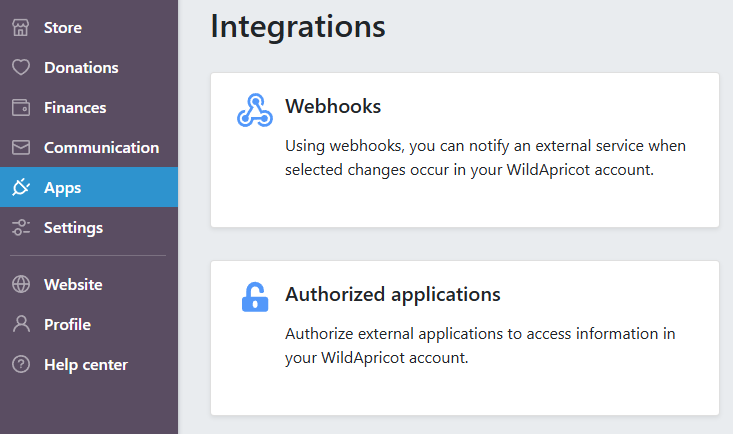Select the Communication menu label
Viewport: 733px width, 434px height.
pyautogui.click(x=101, y=148)
